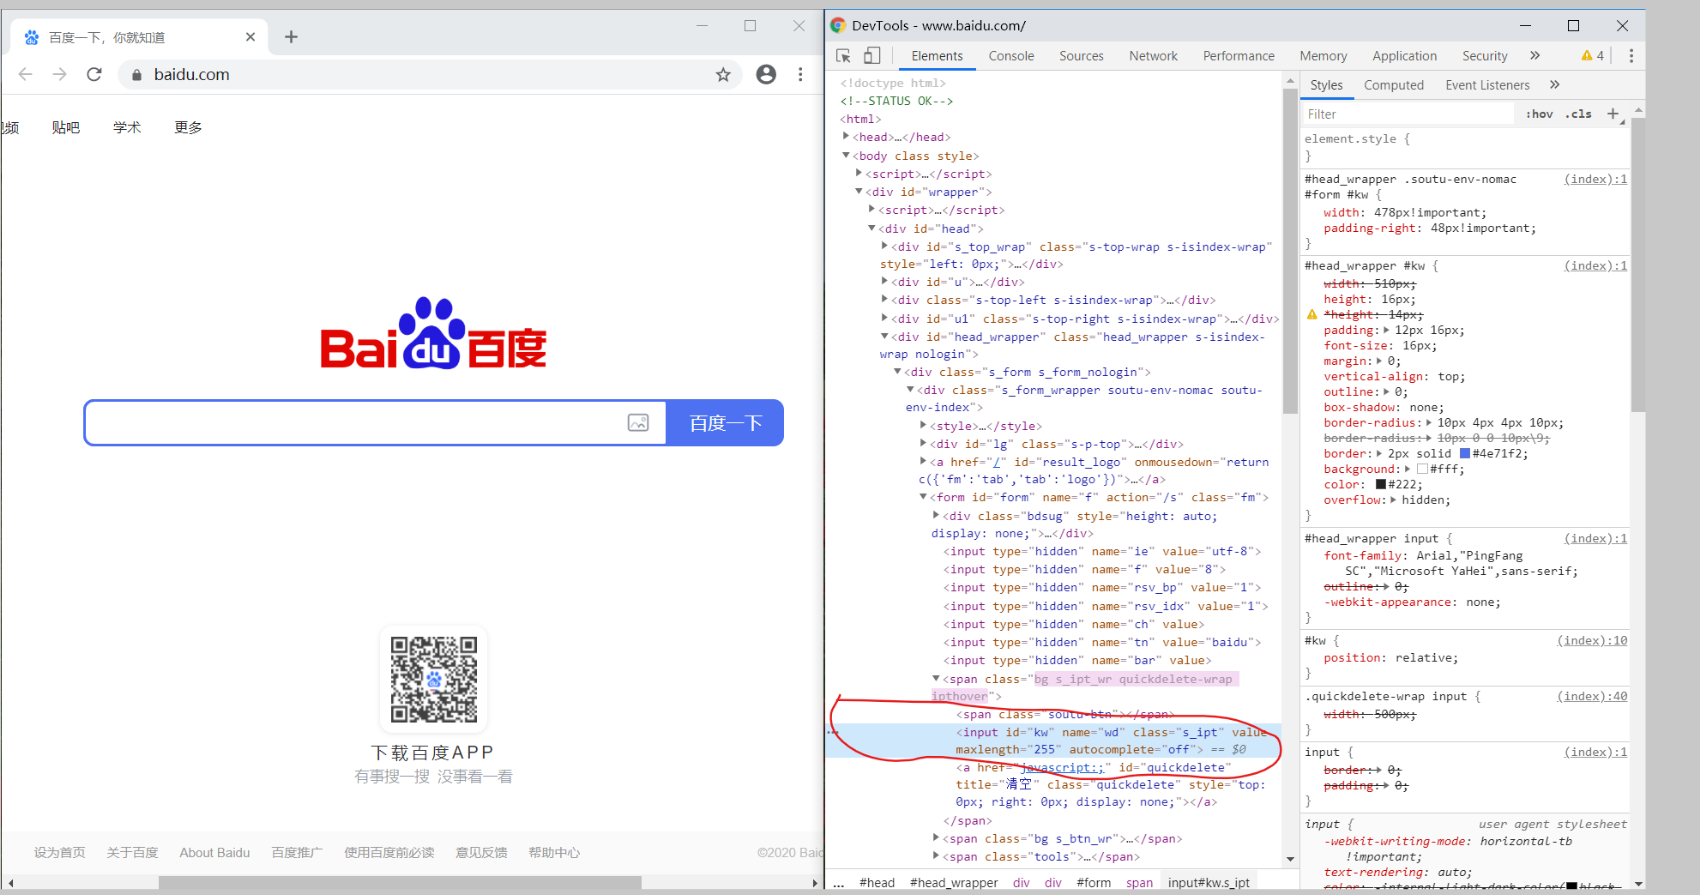Reload the baidu.com page

coord(94,74)
